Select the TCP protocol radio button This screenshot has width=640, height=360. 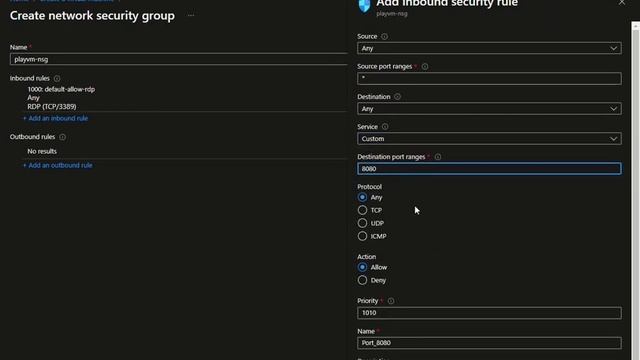point(362,210)
